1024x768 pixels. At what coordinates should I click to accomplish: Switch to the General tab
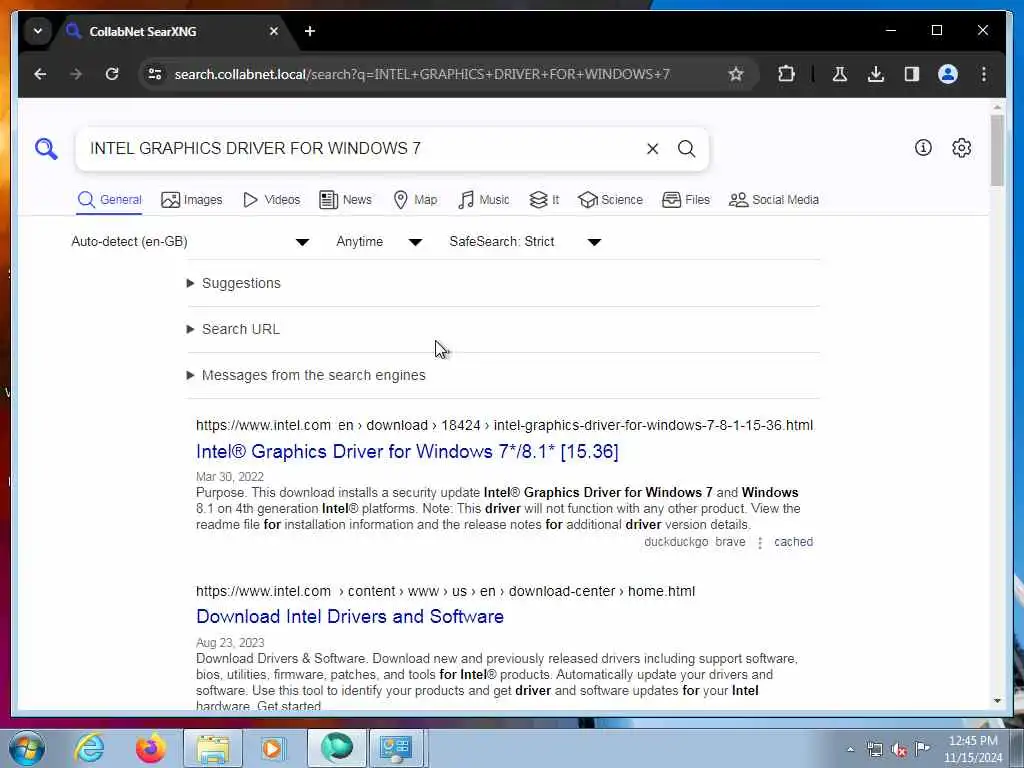pos(110,200)
